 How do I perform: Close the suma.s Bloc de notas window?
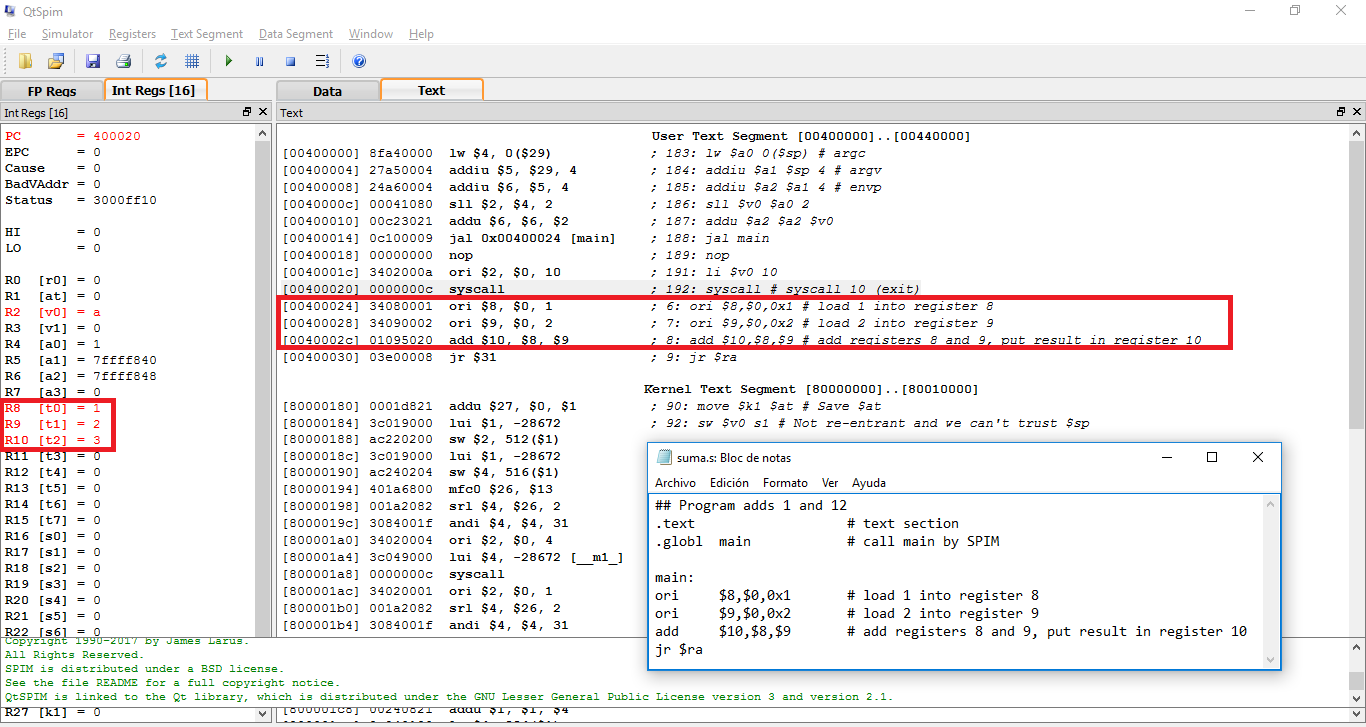coord(1258,457)
